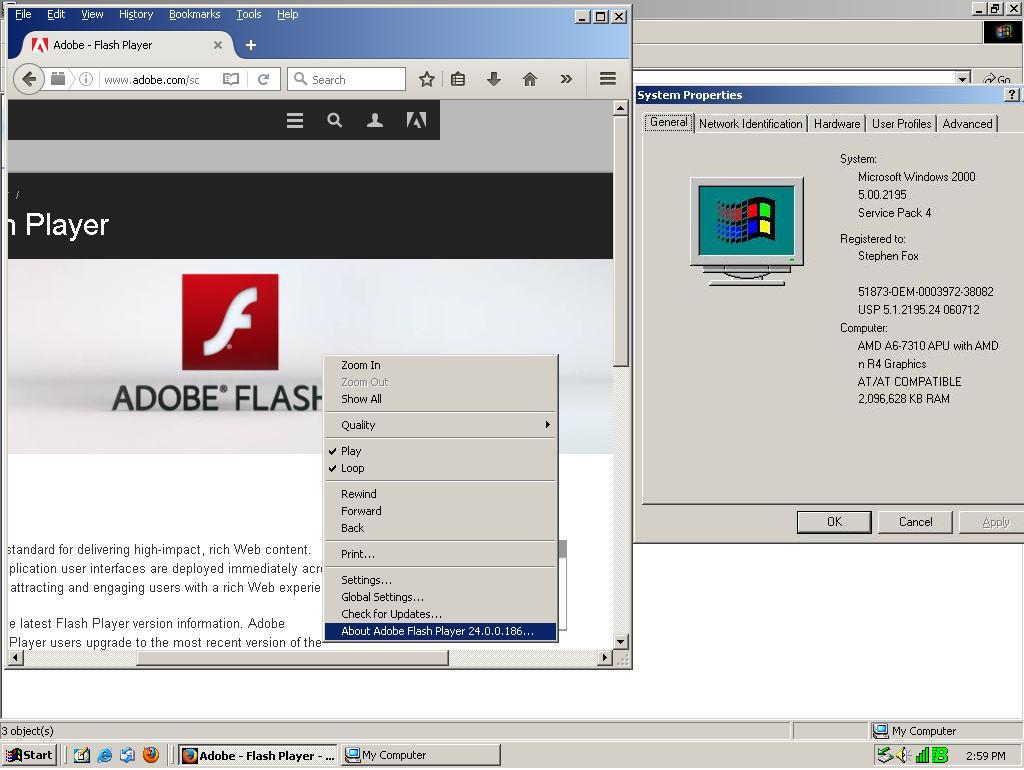The height and width of the screenshot is (770, 1024).
Task: Switch to User Profiles tab
Action: (x=901, y=123)
